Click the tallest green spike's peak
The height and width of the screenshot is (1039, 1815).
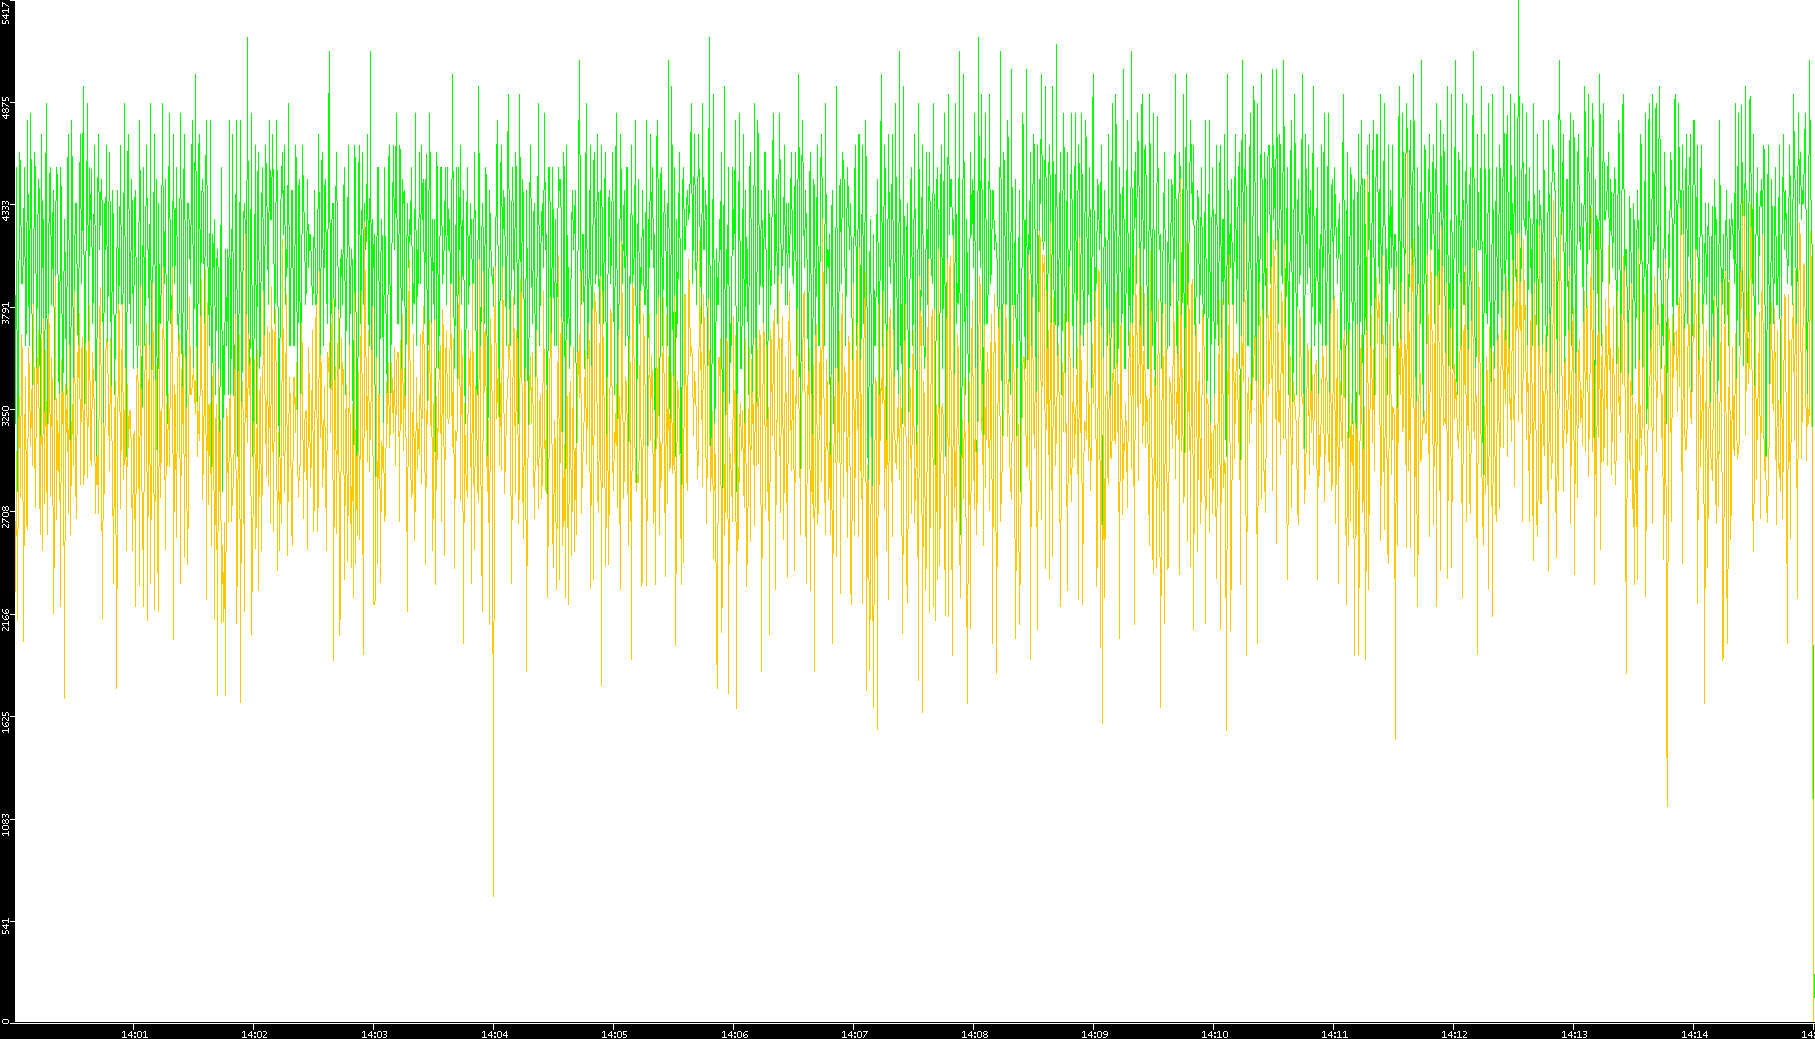1518,3
